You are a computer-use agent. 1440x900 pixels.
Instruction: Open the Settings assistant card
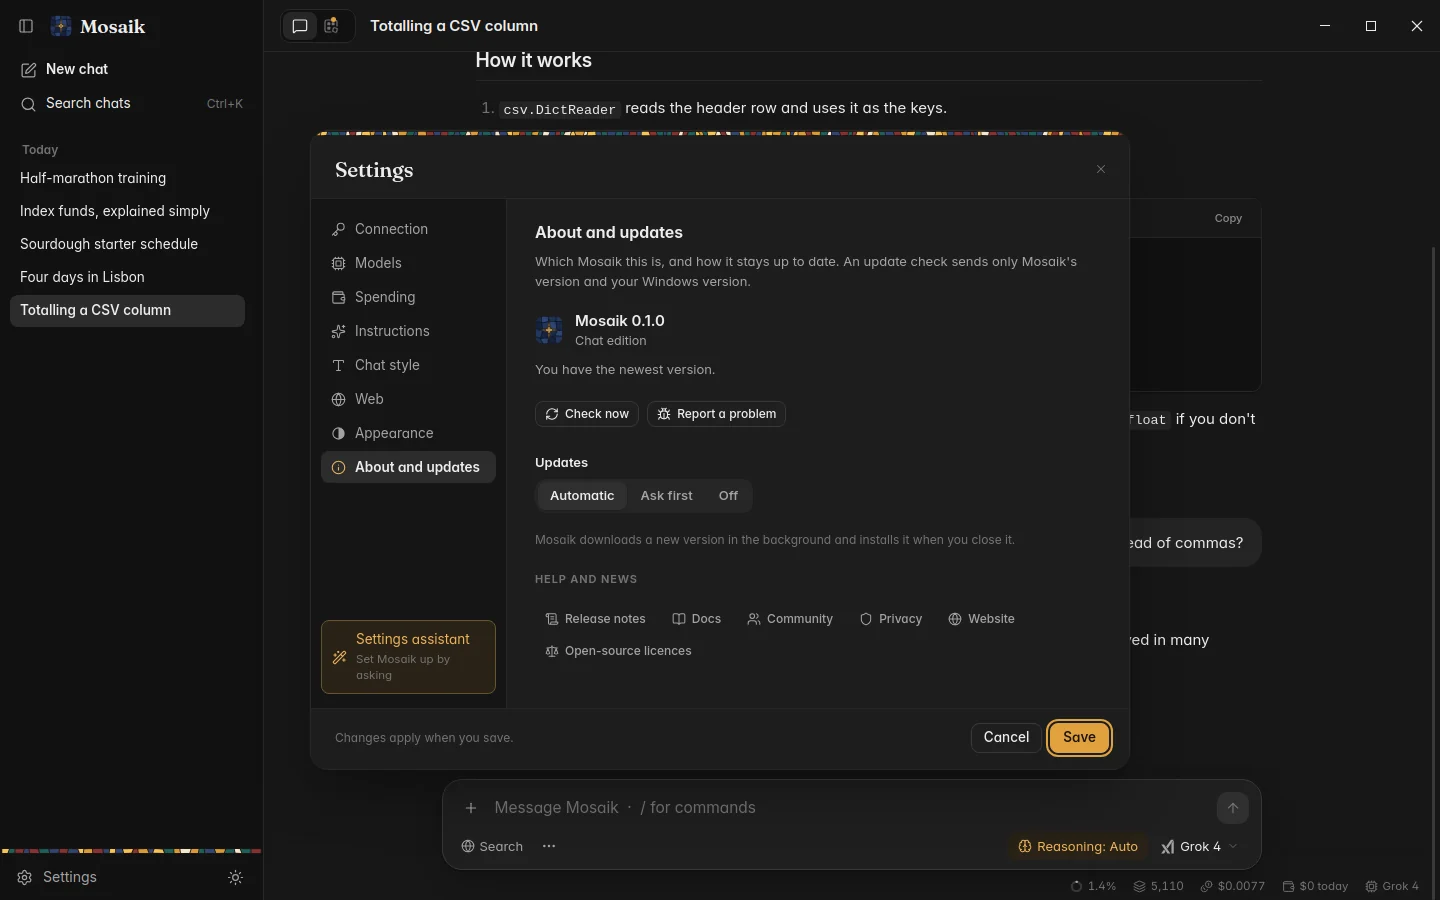click(408, 657)
